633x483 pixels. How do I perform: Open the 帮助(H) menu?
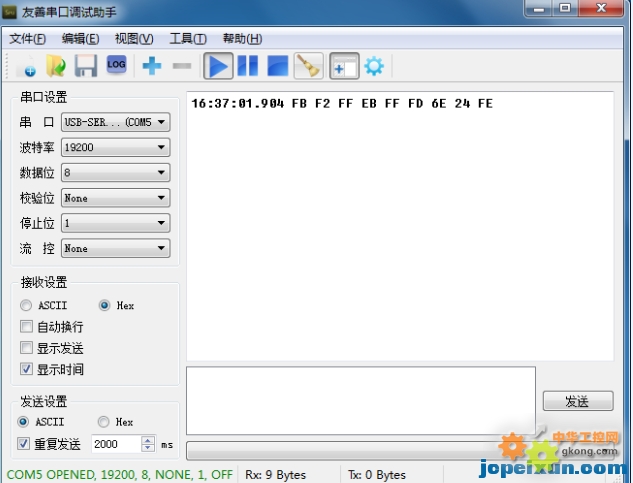pyautogui.click(x=243, y=39)
